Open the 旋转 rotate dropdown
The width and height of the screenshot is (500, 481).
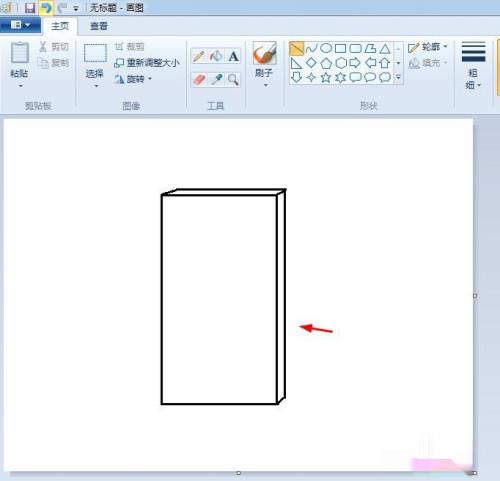point(133,79)
